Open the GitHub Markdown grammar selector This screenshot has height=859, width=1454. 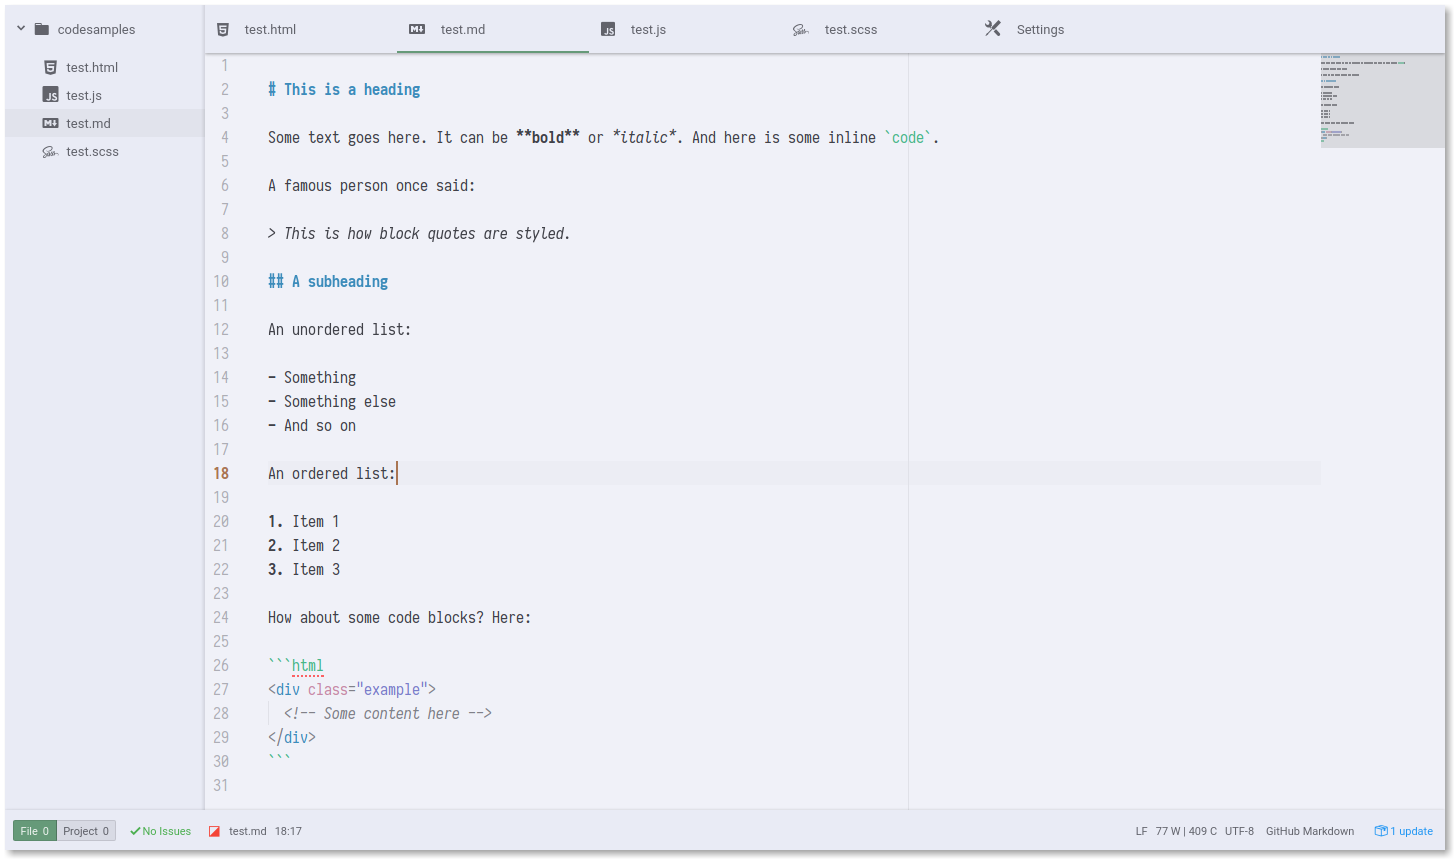[1310, 831]
